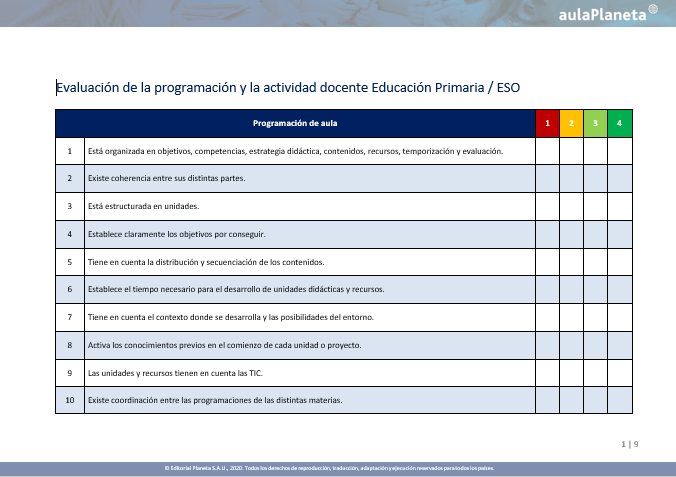Mark rating 1 cell for item 6
This screenshot has width=676, height=477.
click(547, 290)
